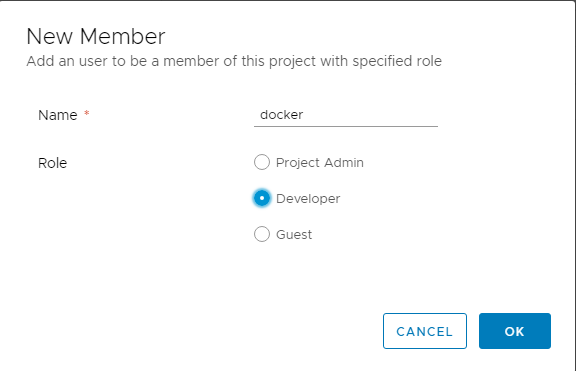Click the New Member dialog heading
Viewport: 576px width, 371px height.
(x=96, y=36)
